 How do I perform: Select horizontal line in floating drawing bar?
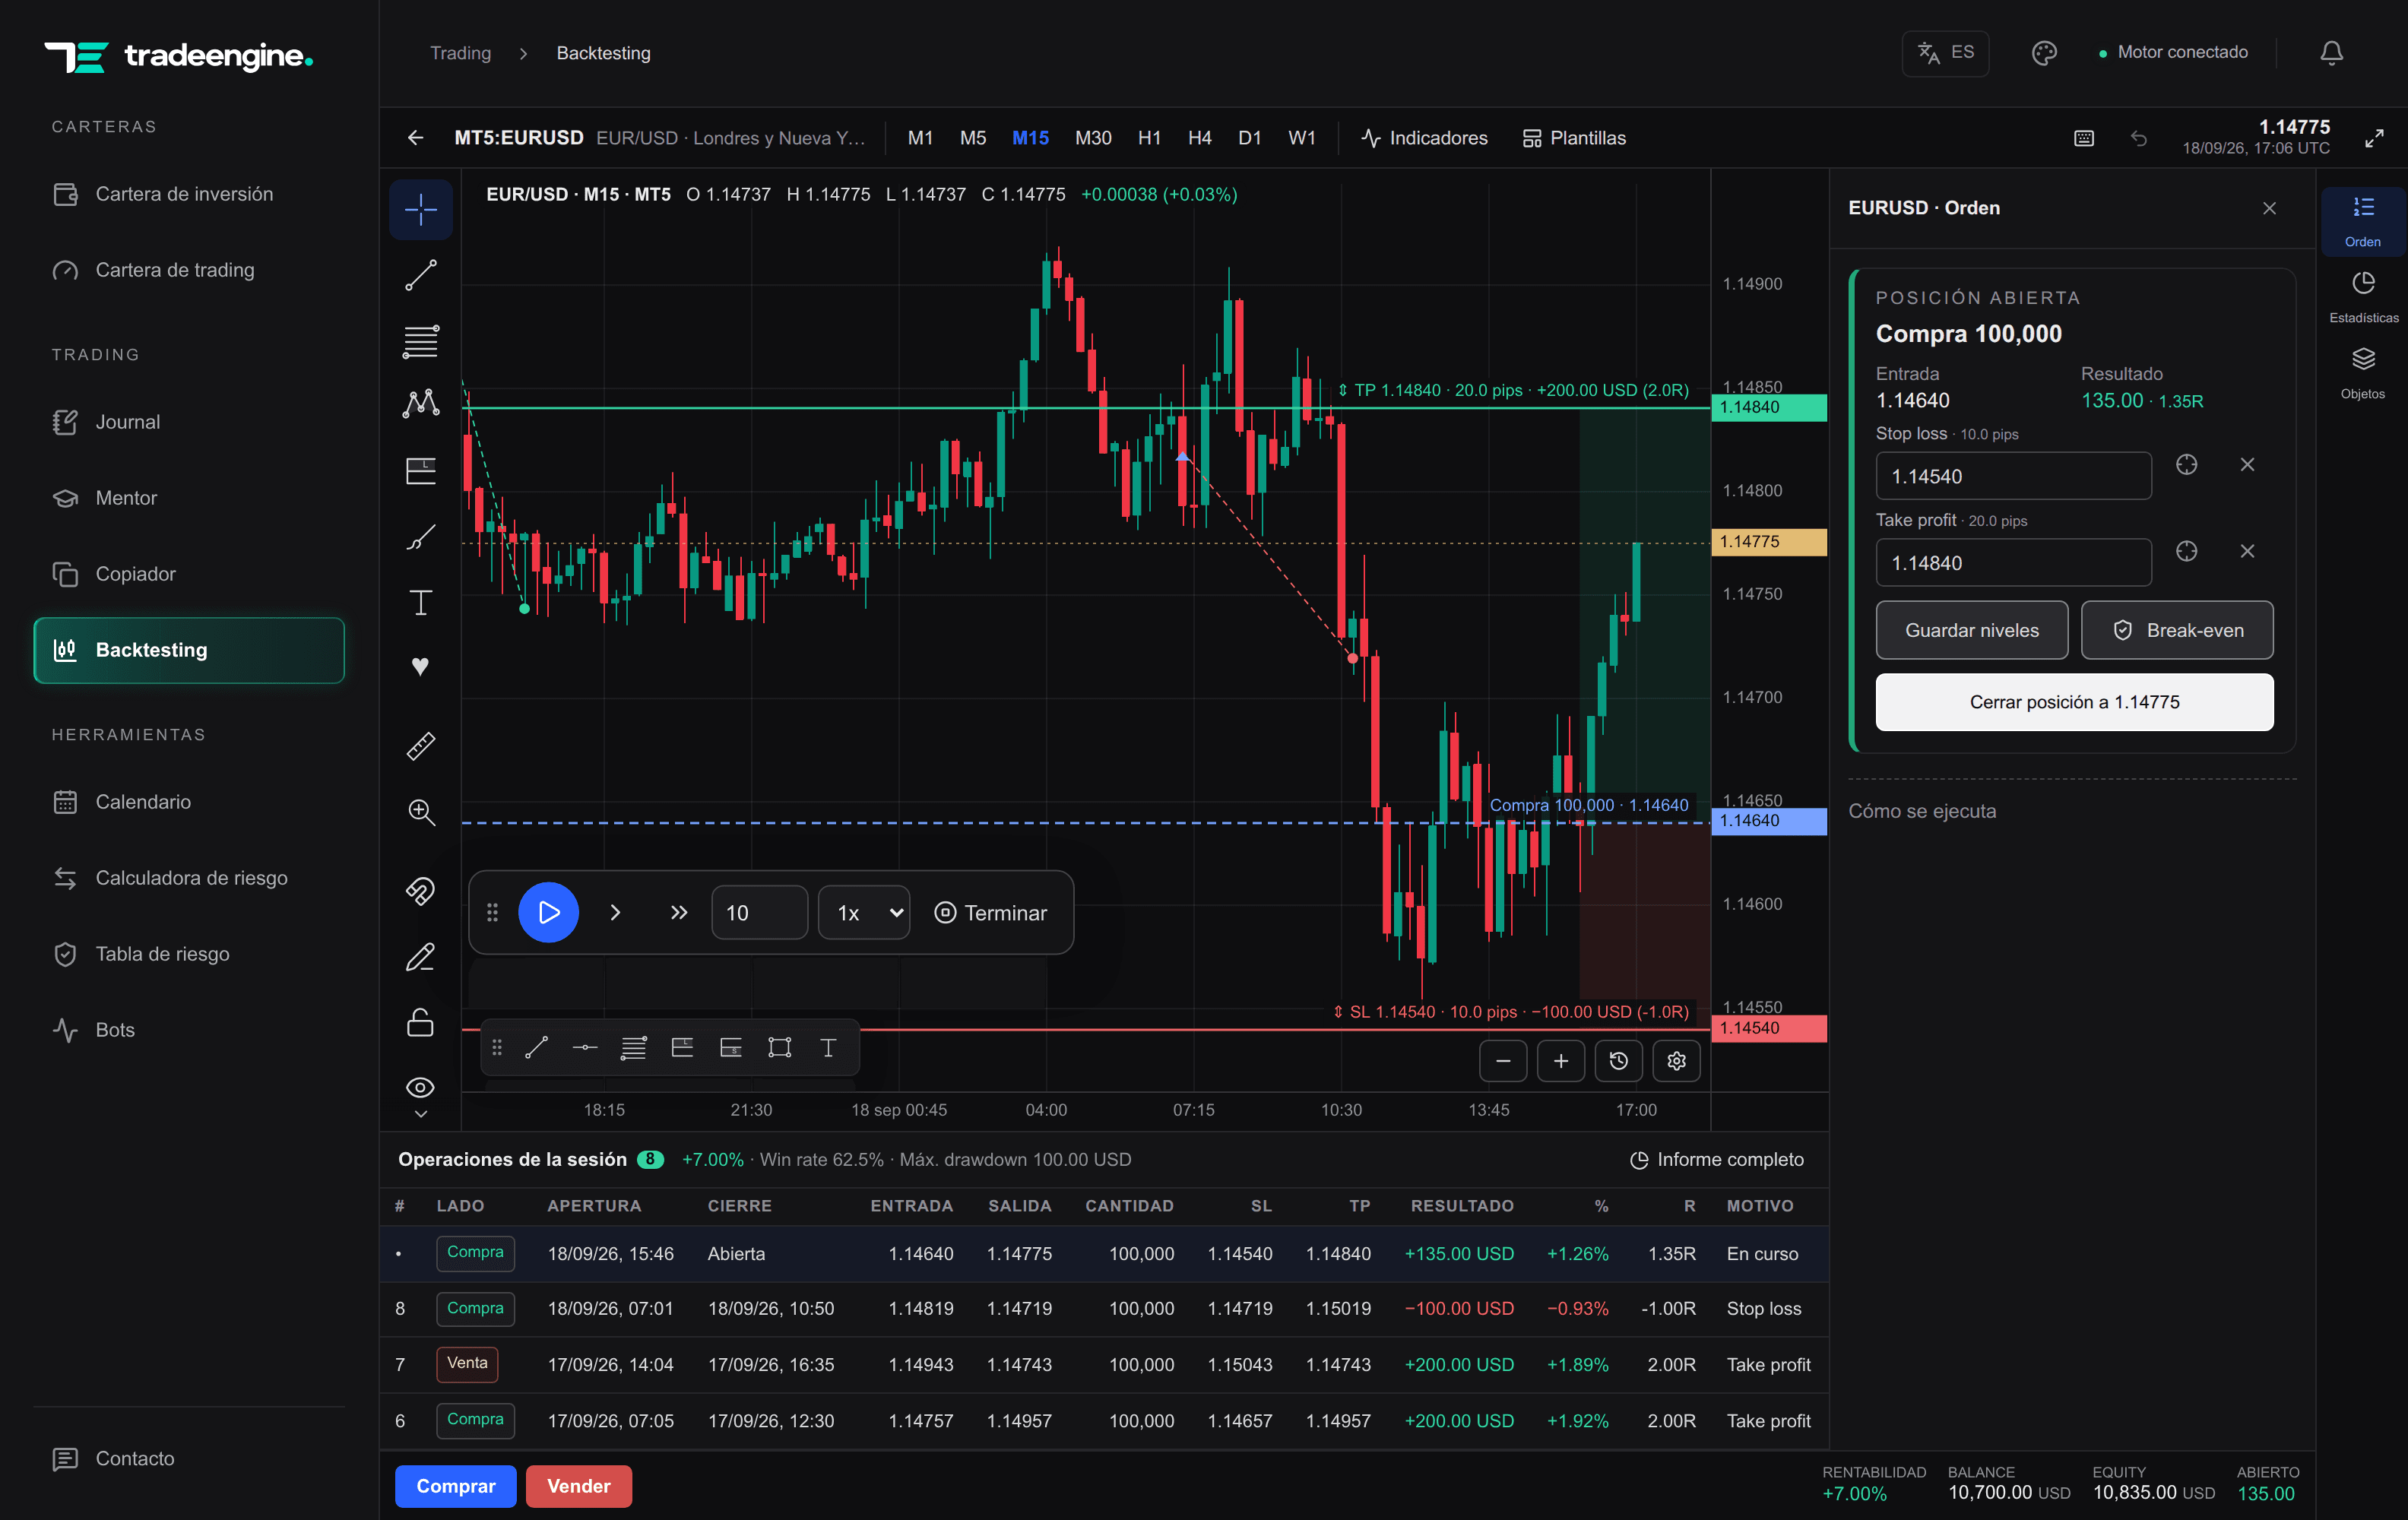(x=585, y=1047)
